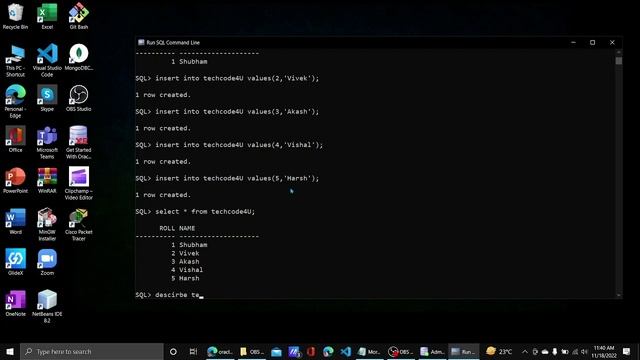The height and width of the screenshot is (360, 640).
Task: Click row '5 Harsh' in the output
Action: pos(185,278)
